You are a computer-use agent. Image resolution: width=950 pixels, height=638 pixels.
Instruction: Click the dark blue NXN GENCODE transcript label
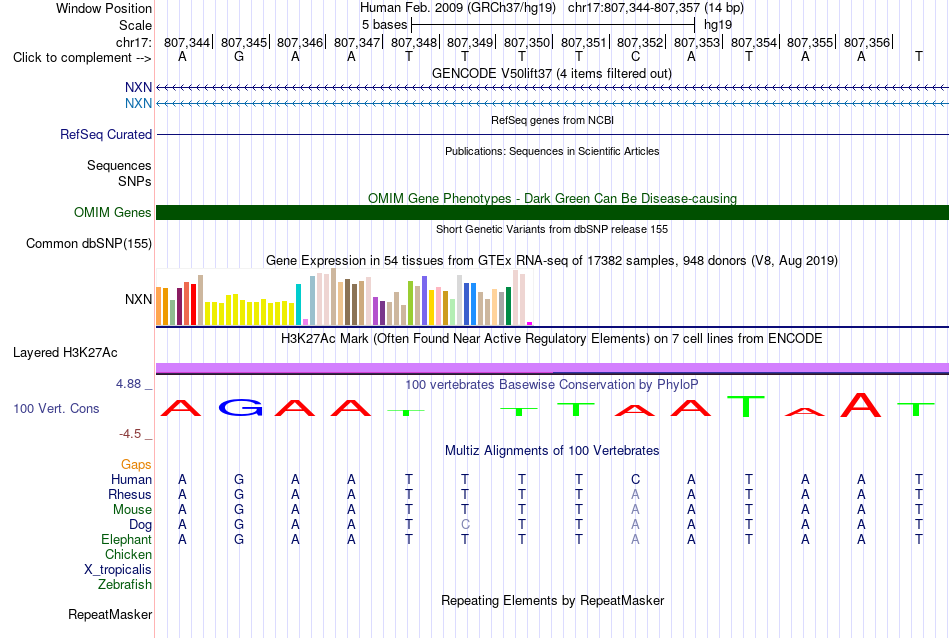coord(138,88)
